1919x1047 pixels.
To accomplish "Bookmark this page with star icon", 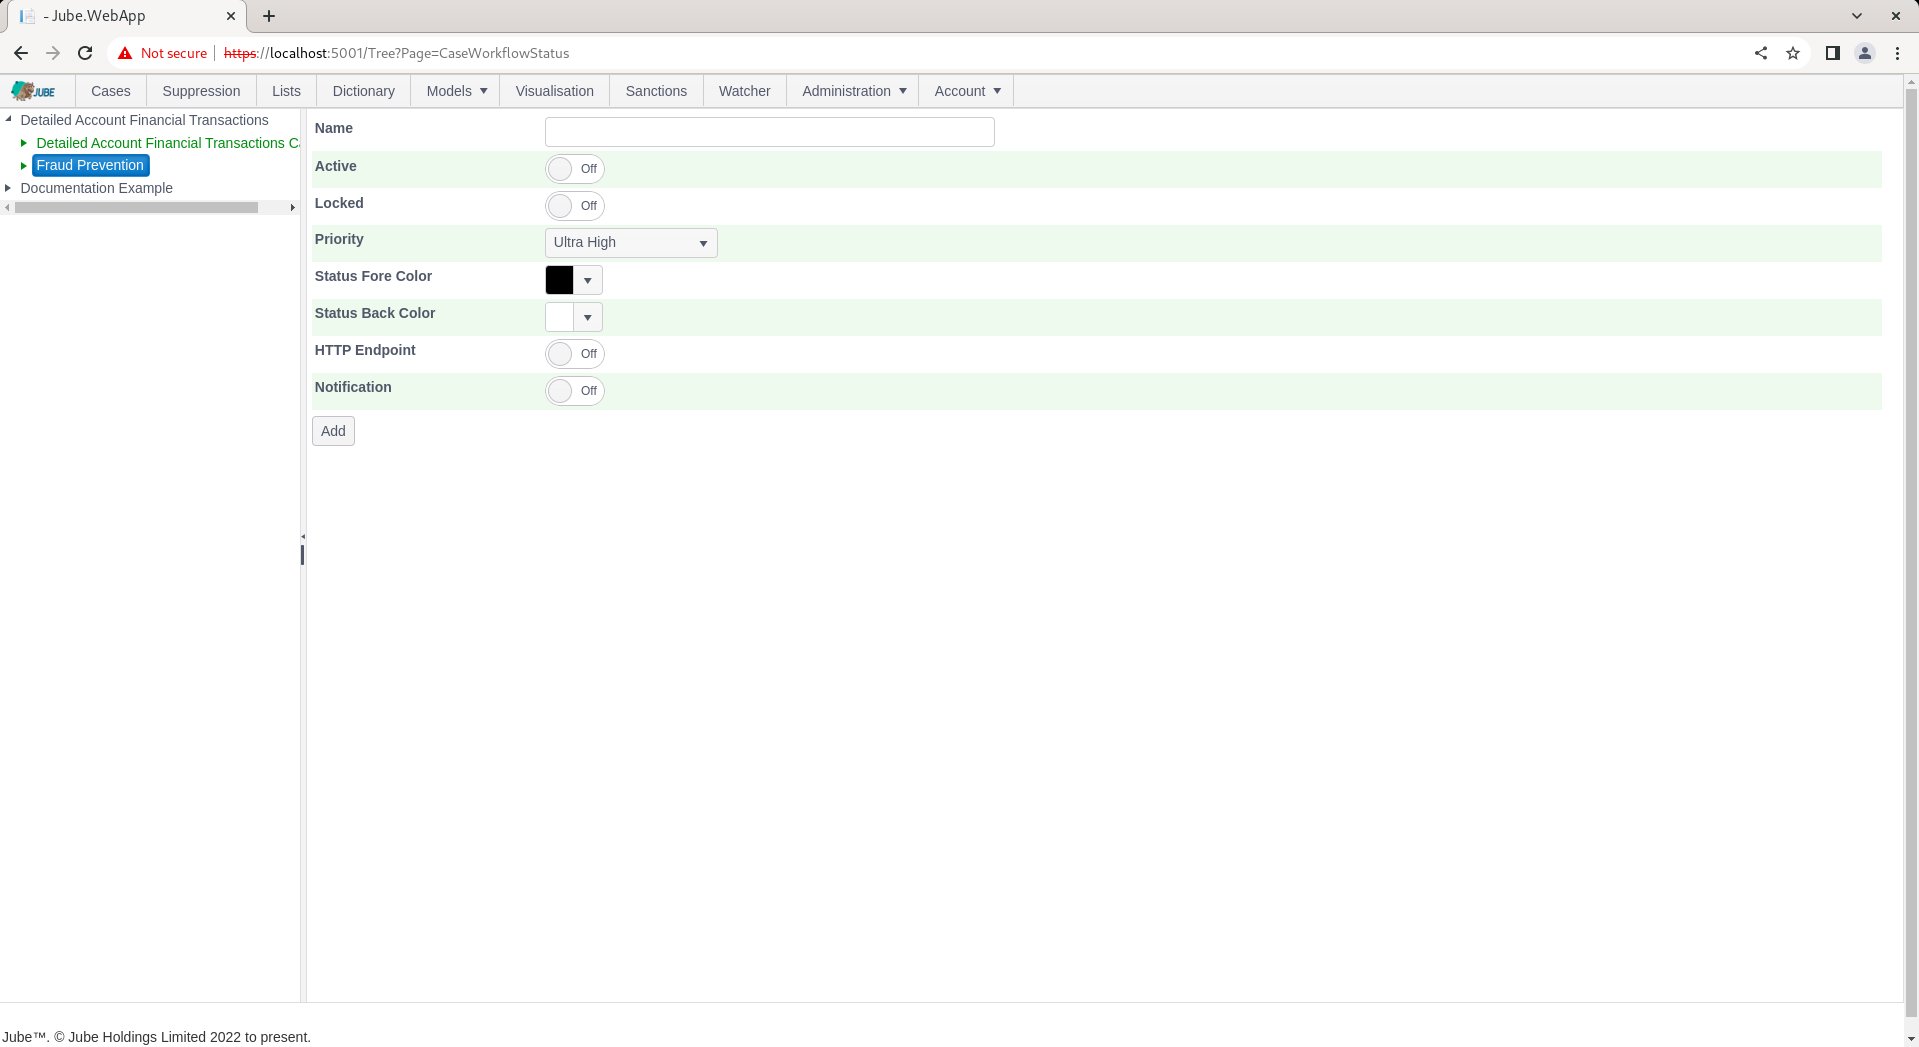I will (1793, 53).
